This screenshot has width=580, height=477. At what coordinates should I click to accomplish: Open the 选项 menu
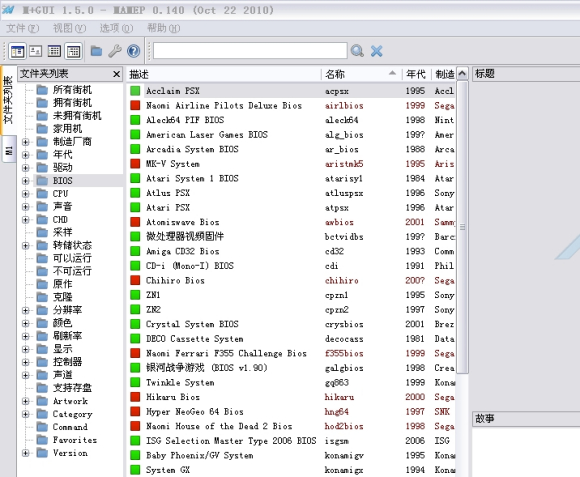click(x=116, y=28)
